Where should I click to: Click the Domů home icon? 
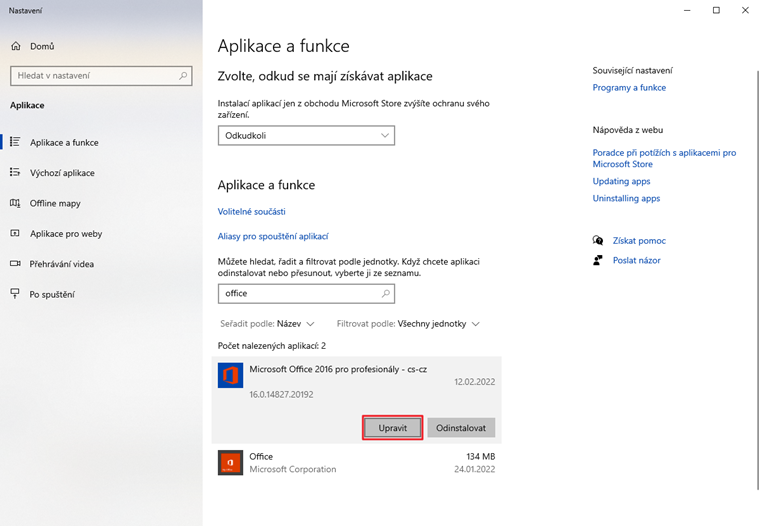[x=16, y=46]
